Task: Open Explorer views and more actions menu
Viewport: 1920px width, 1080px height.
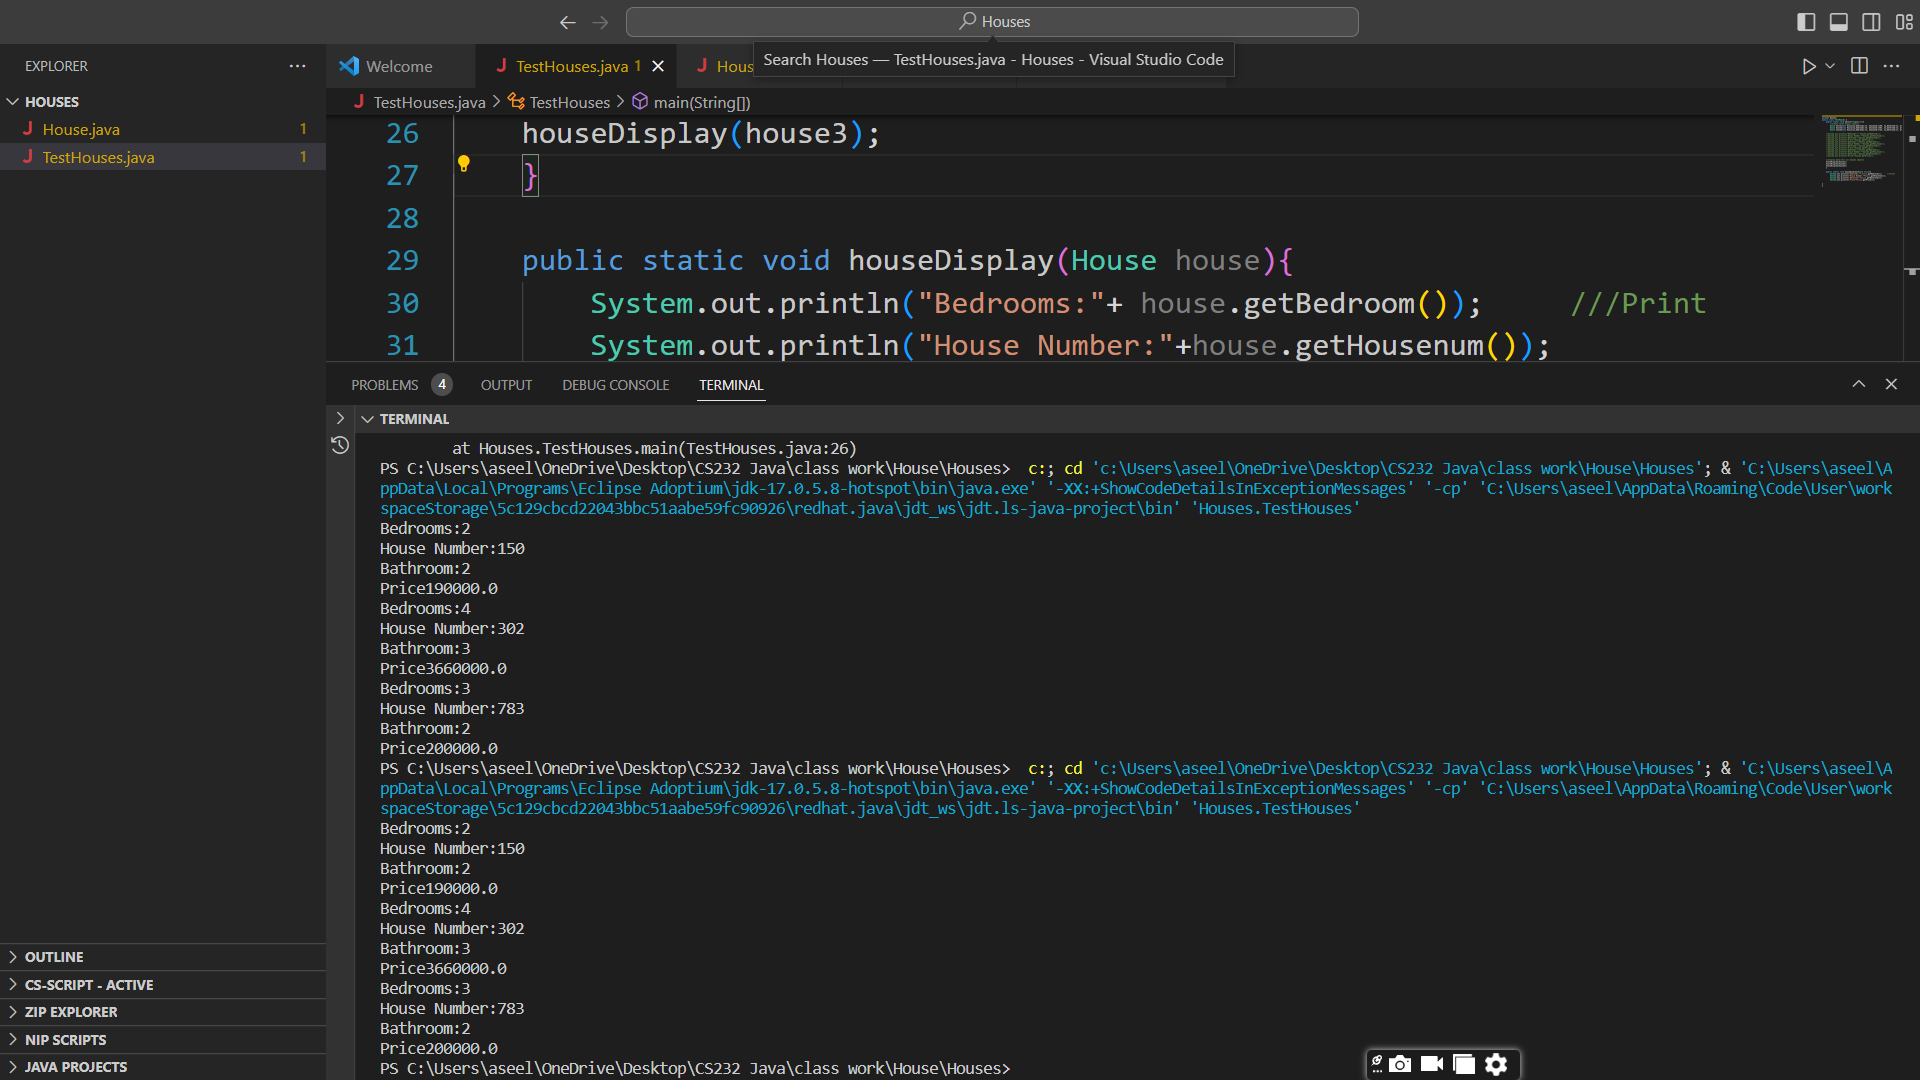Action: click(297, 66)
